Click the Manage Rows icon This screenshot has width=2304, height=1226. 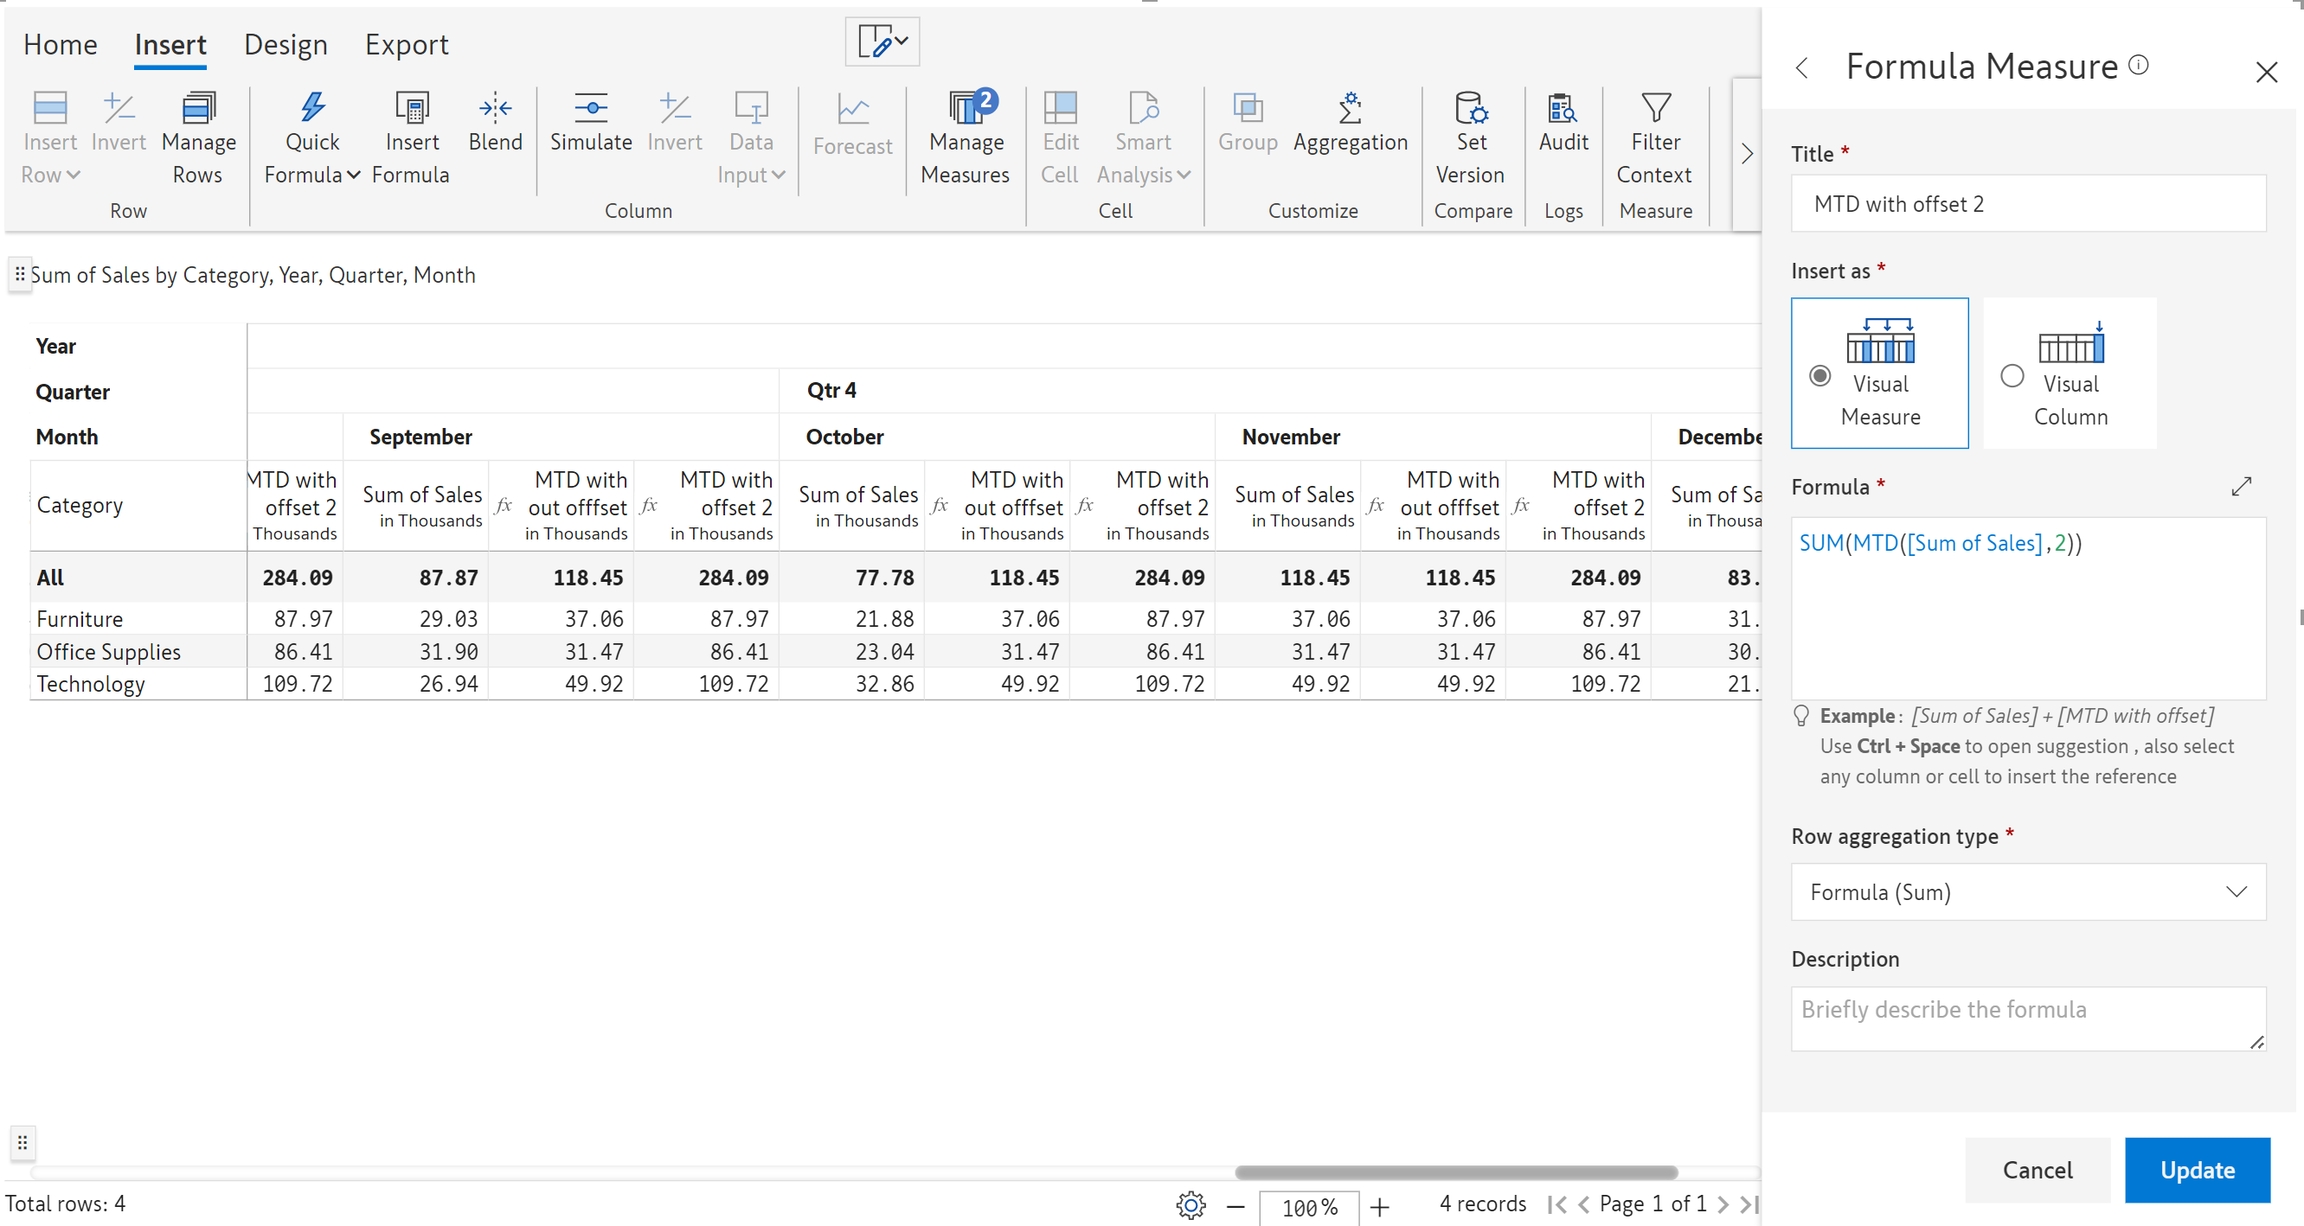point(198,109)
